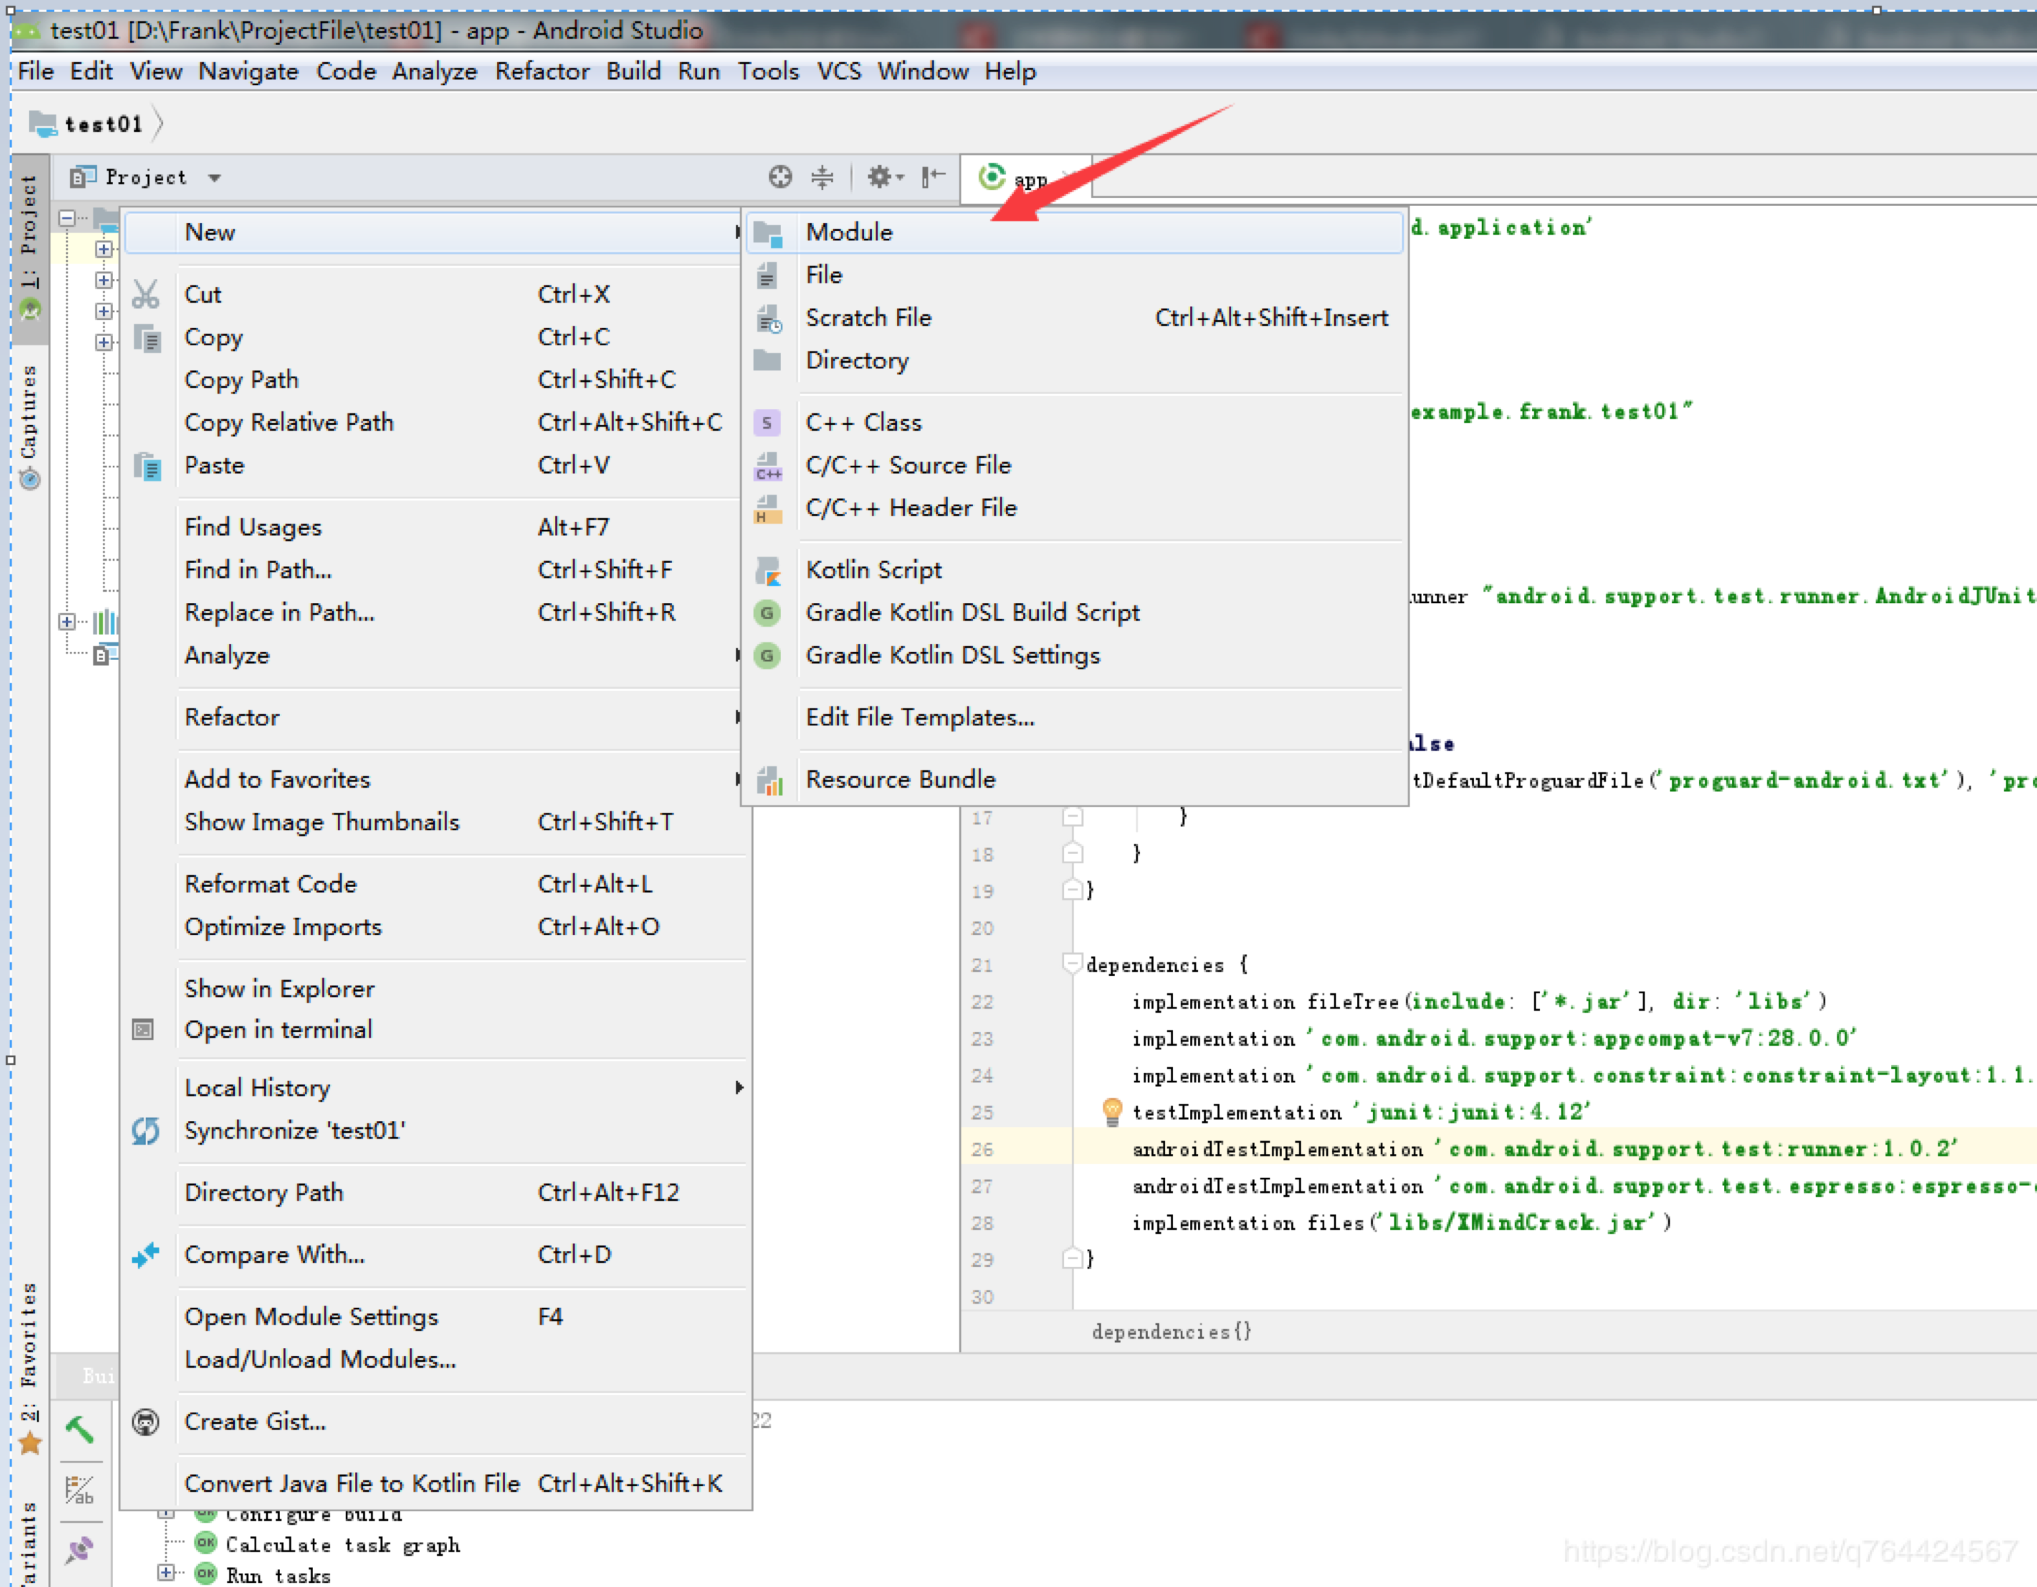Click the C++ Class icon
The width and height of the screenshot is (2037, 1587).
click(x=767, y=423)
